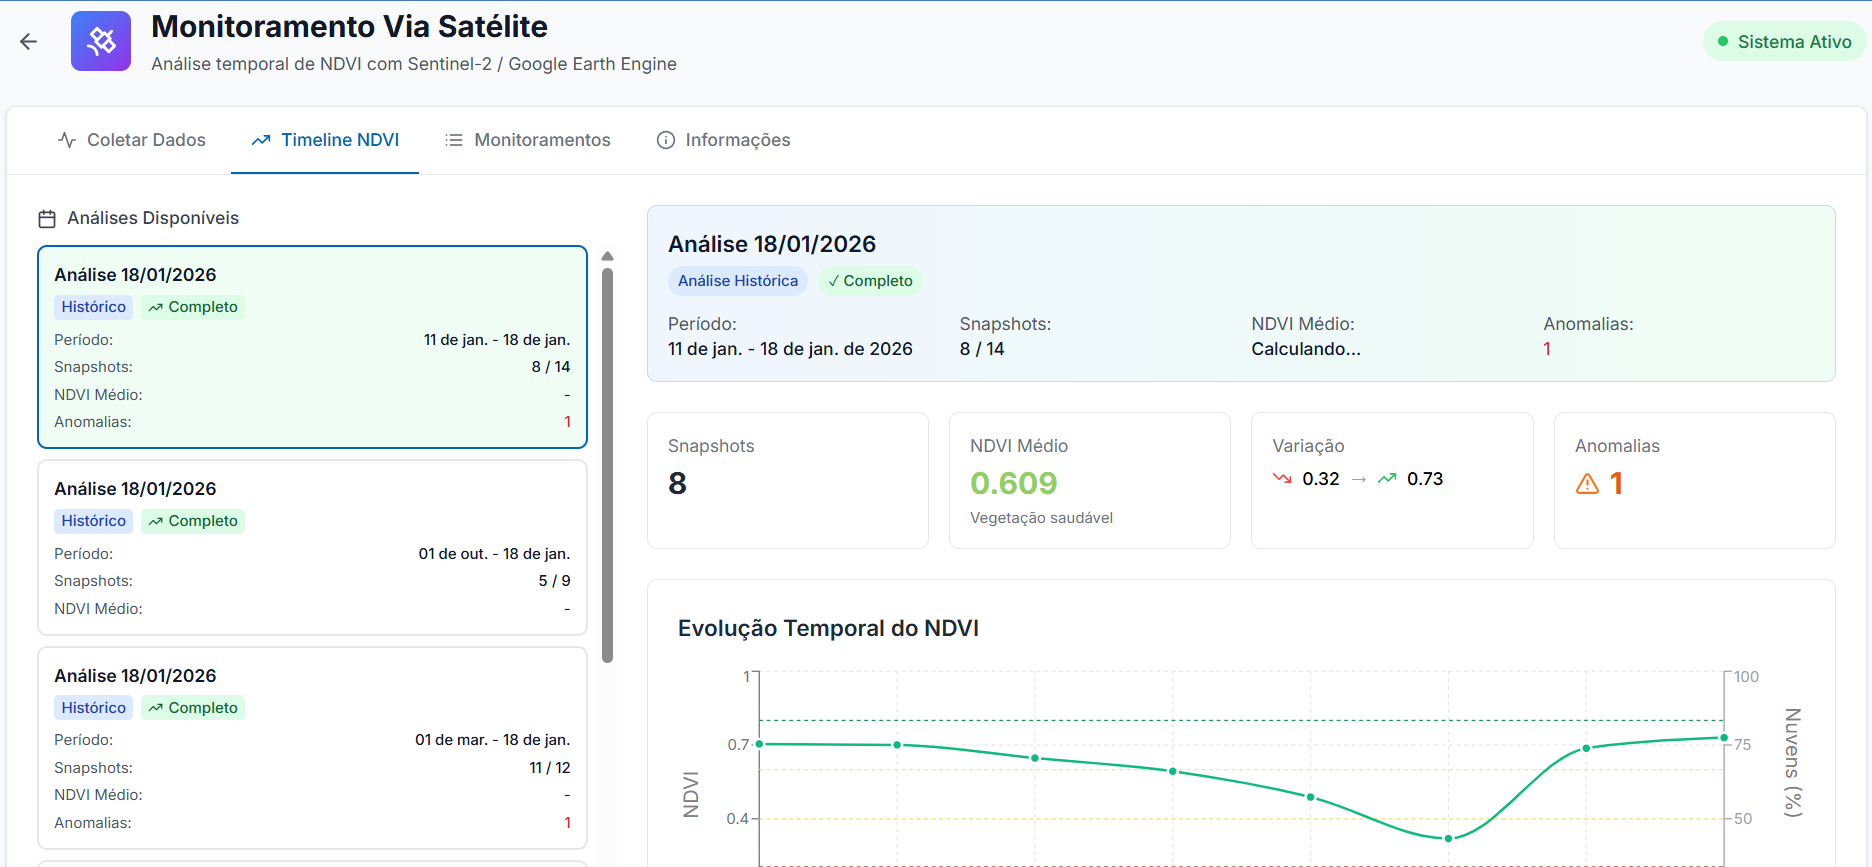Click the NDVI Médio 0.609 card

click(x=1089, y=480)
